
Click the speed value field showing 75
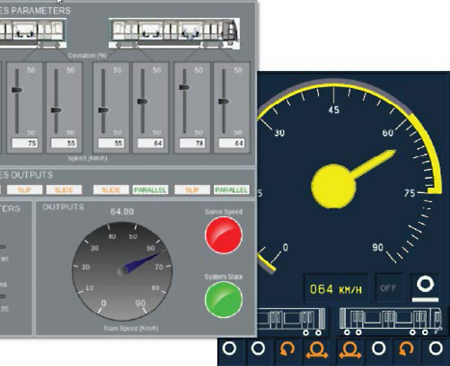pyautogui.click(x=25, y=143)
